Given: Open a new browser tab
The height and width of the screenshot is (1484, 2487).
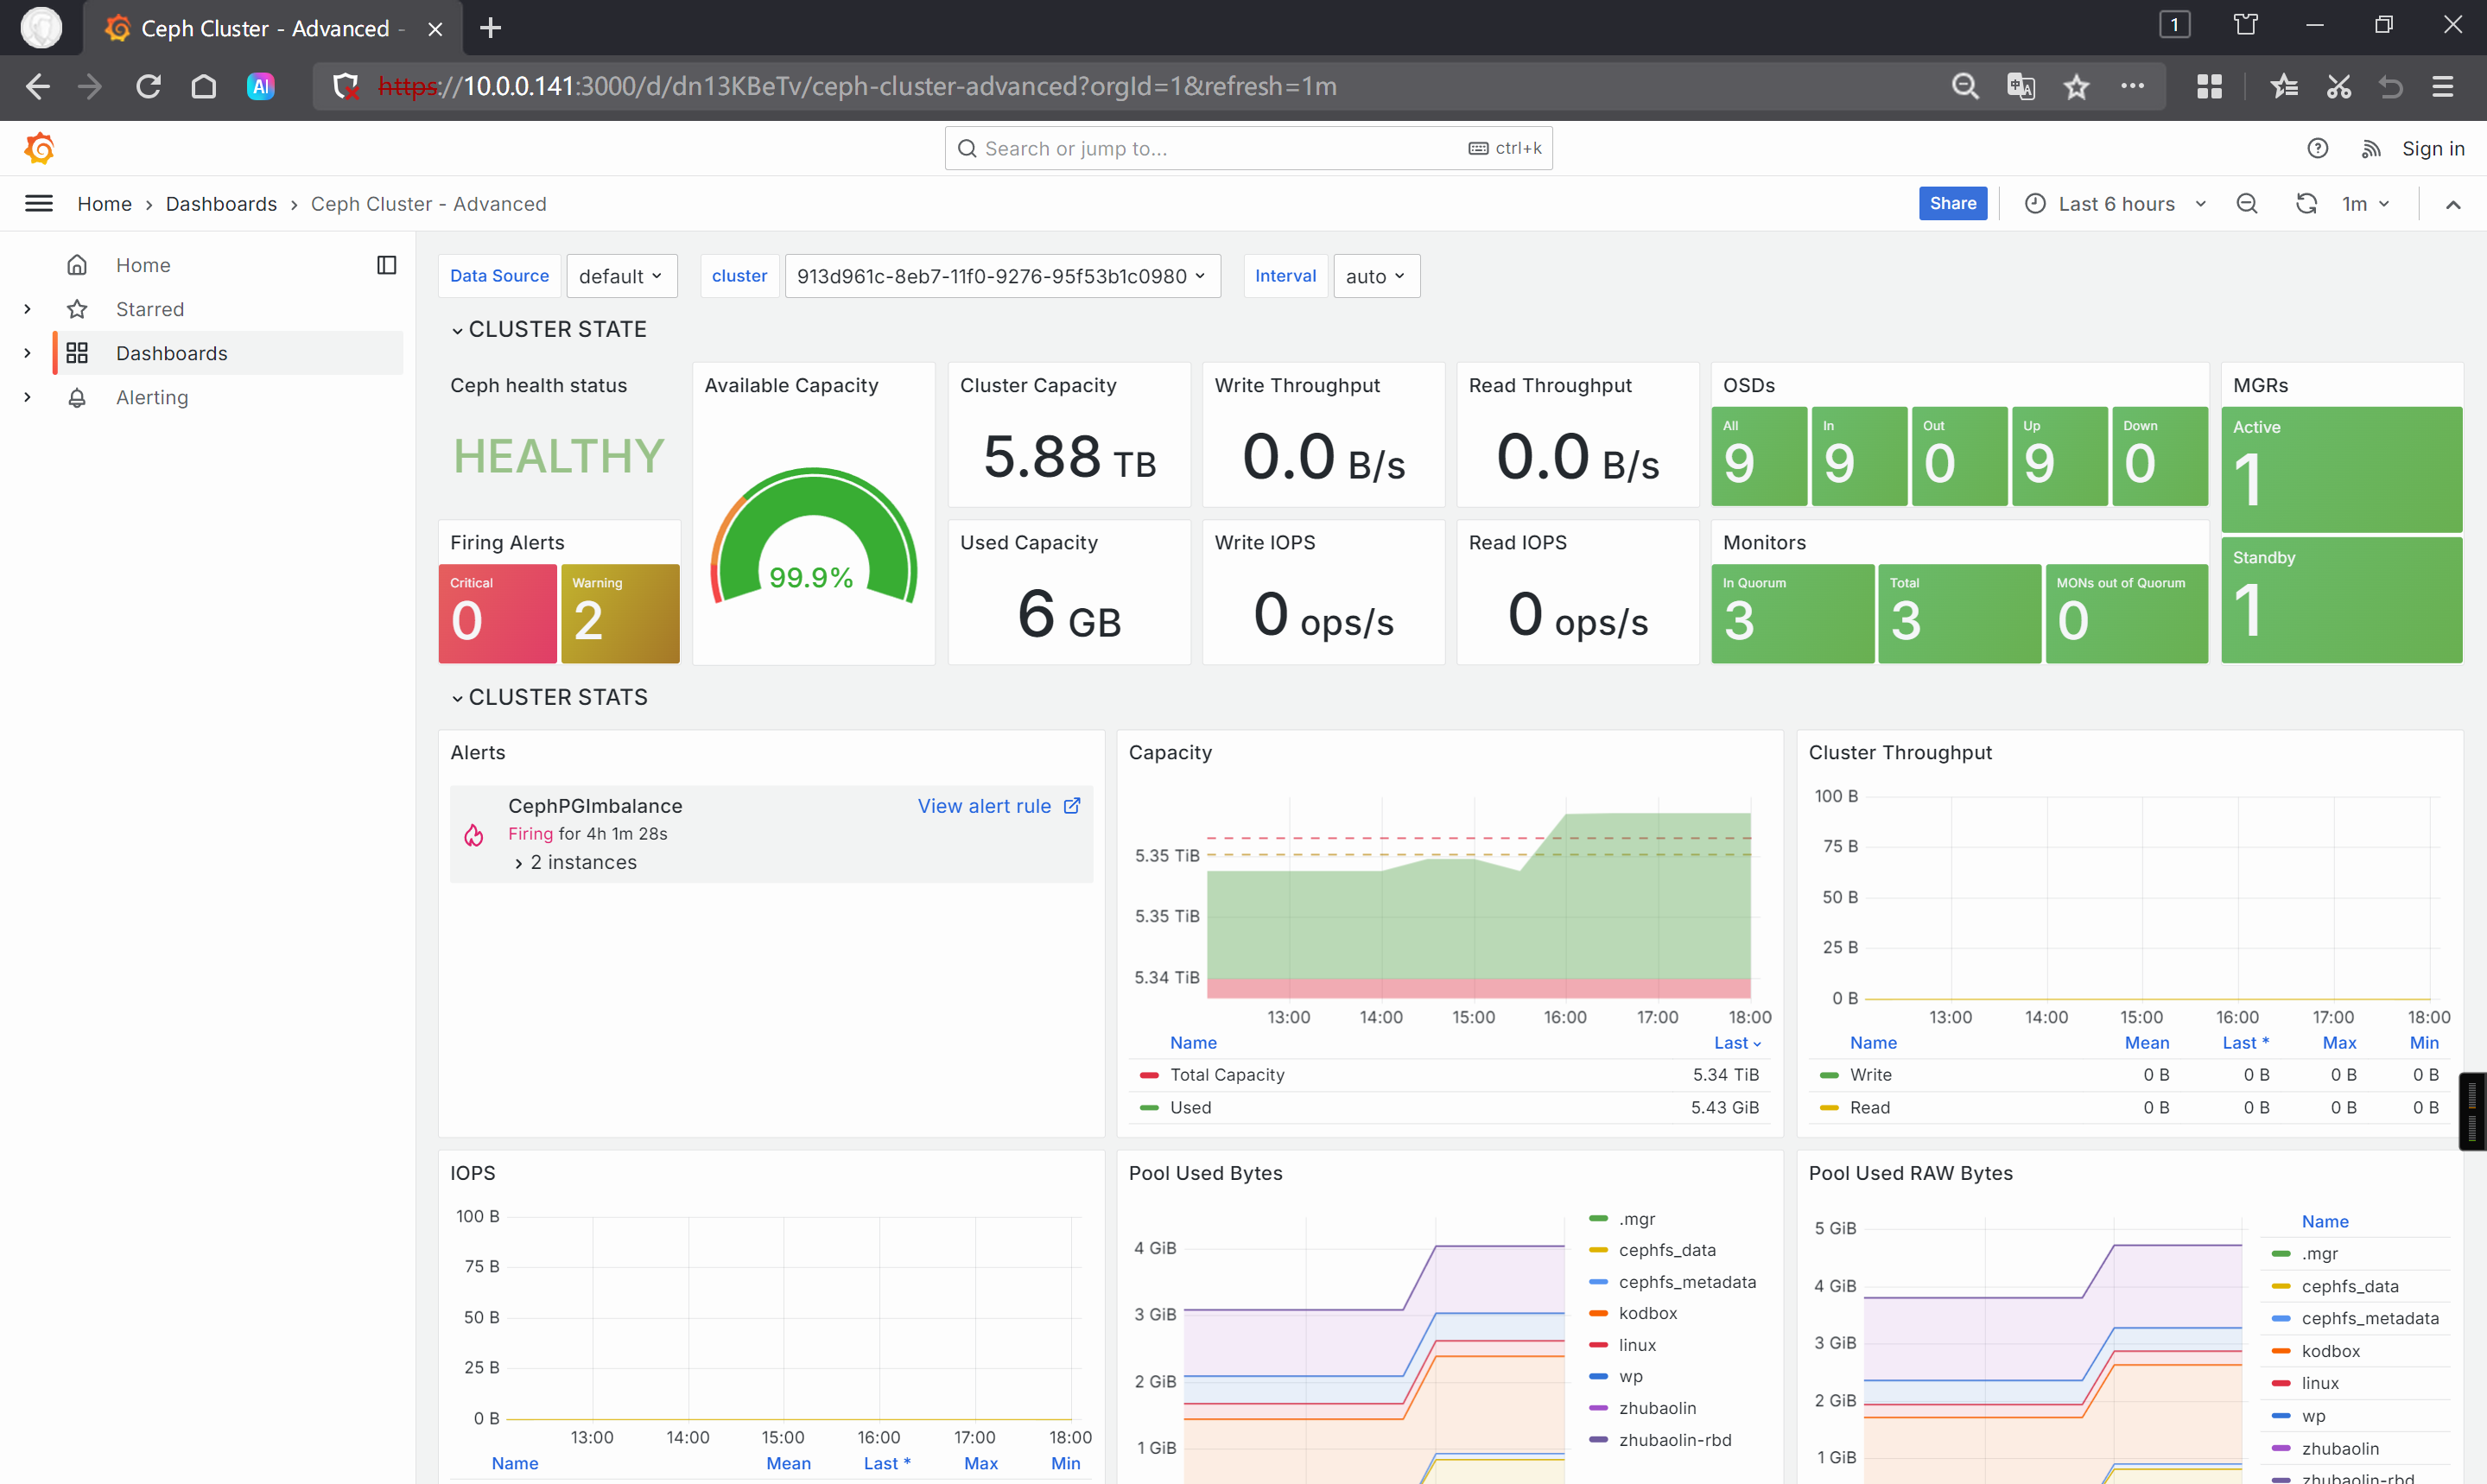Looking at the screenshot, I should click(x=490, y=28).
